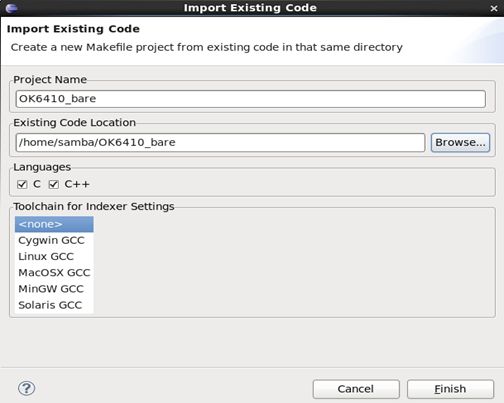The width and height of the screenshot is (504, 403).
Task: Click the Import Existing Code title bar
Action: (x=250, y=8)
